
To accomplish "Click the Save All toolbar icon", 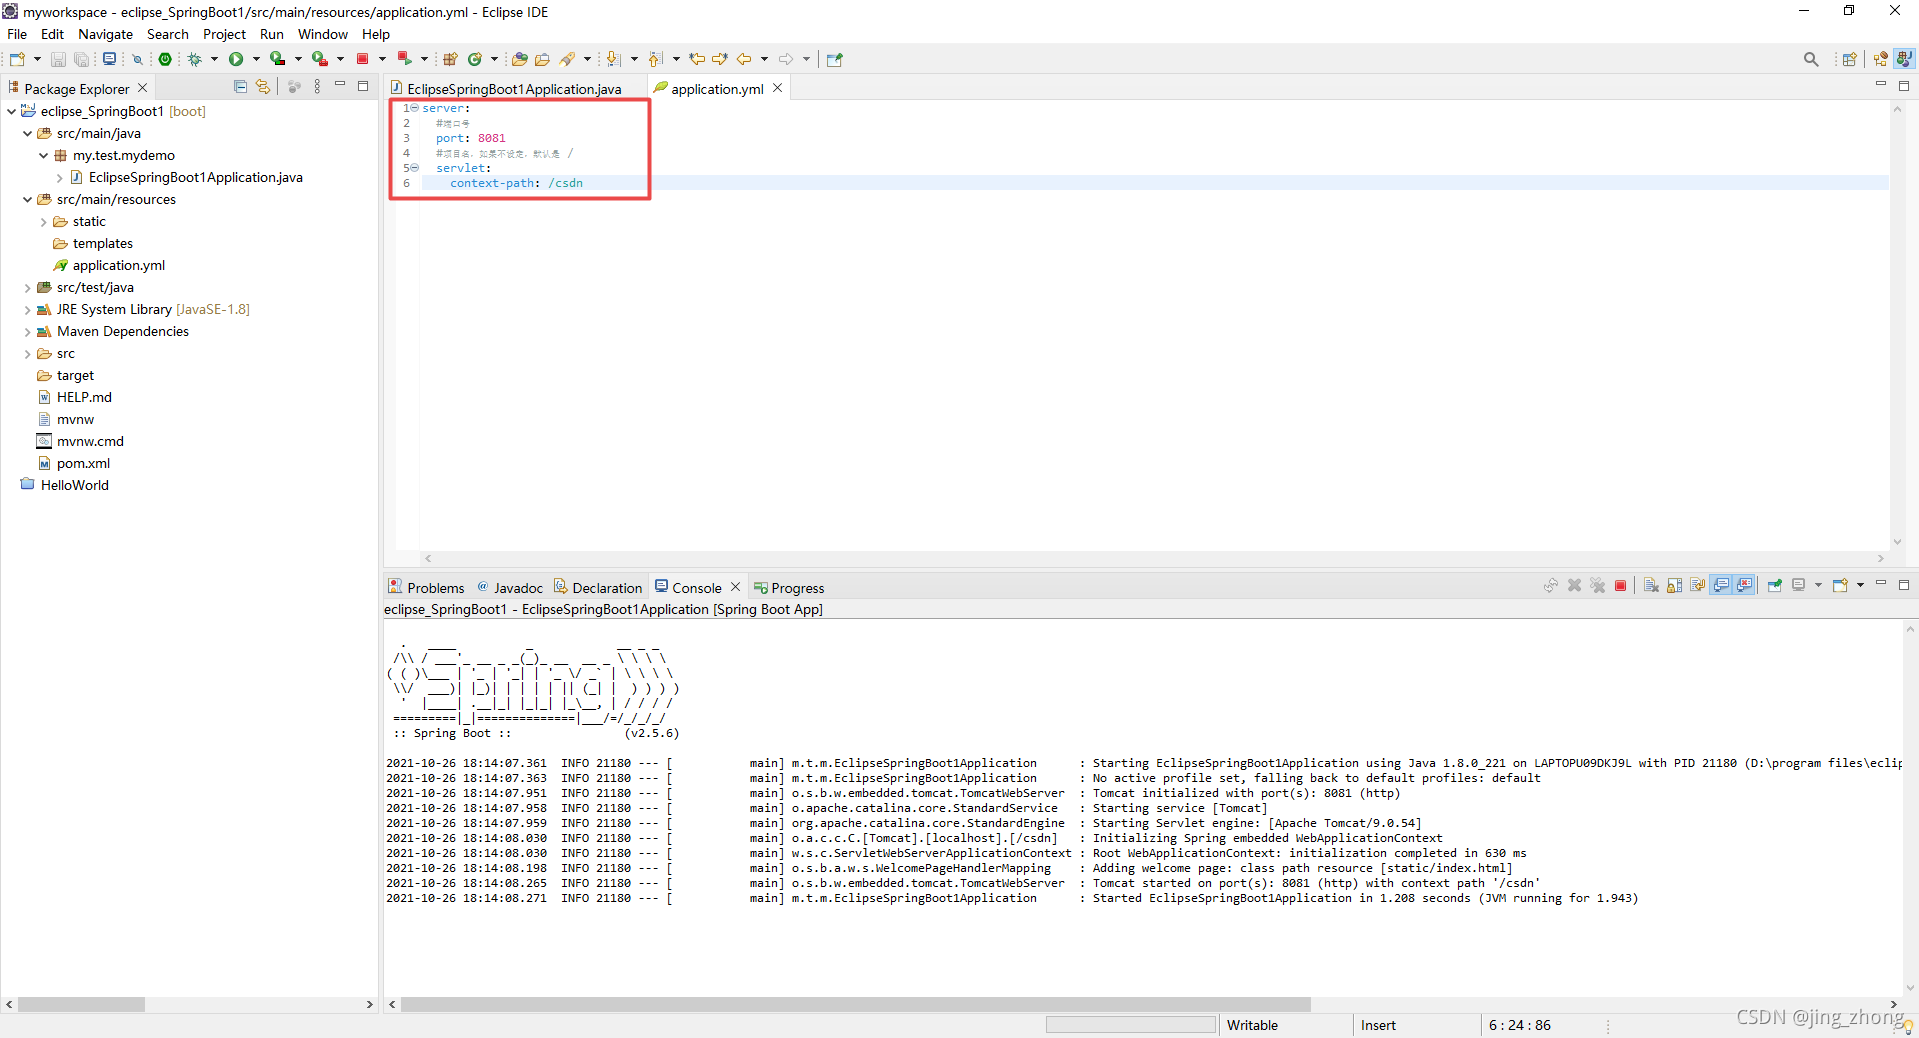I will 81,59.
